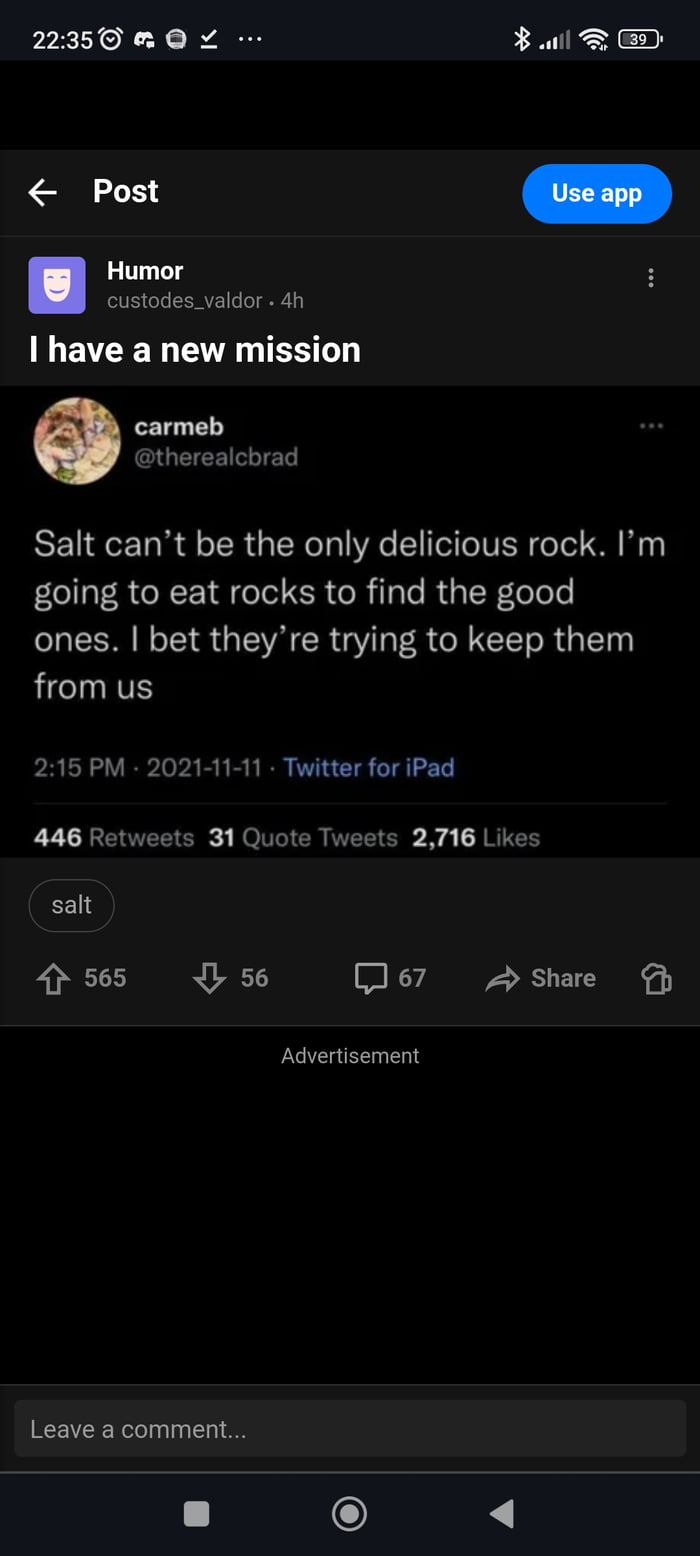Go back using the arrow icon

[x=42, y=192]
